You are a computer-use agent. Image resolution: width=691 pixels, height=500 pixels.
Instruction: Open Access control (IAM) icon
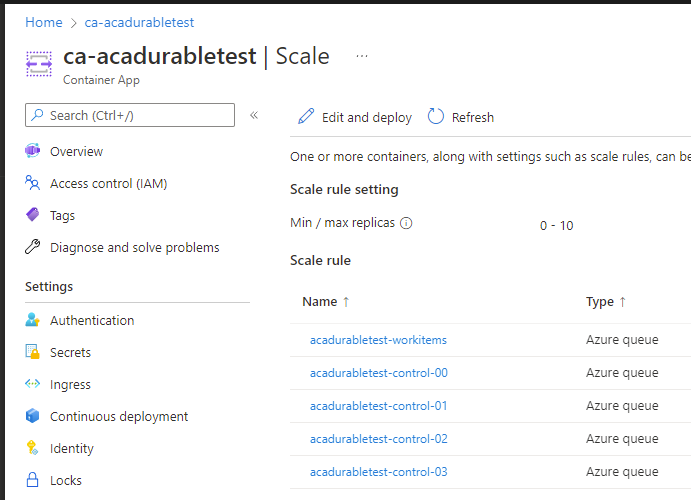click(33, 183)
